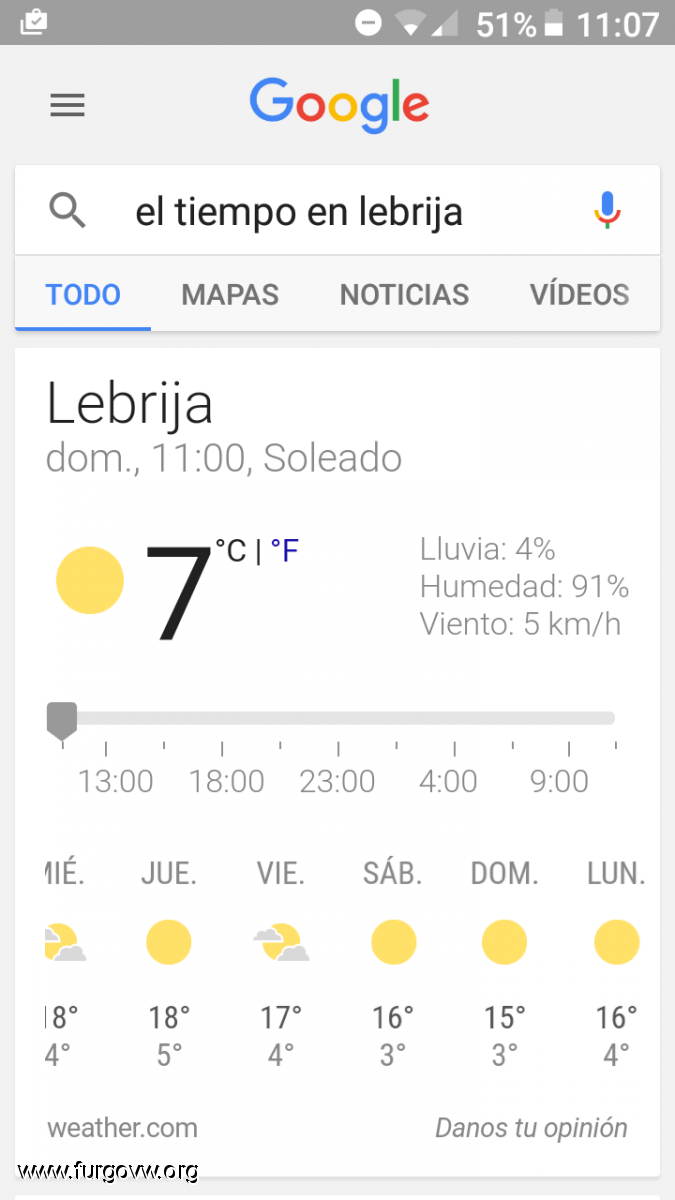Open the VÍDEOS tab
The image size is (675, 1200).
579,295
